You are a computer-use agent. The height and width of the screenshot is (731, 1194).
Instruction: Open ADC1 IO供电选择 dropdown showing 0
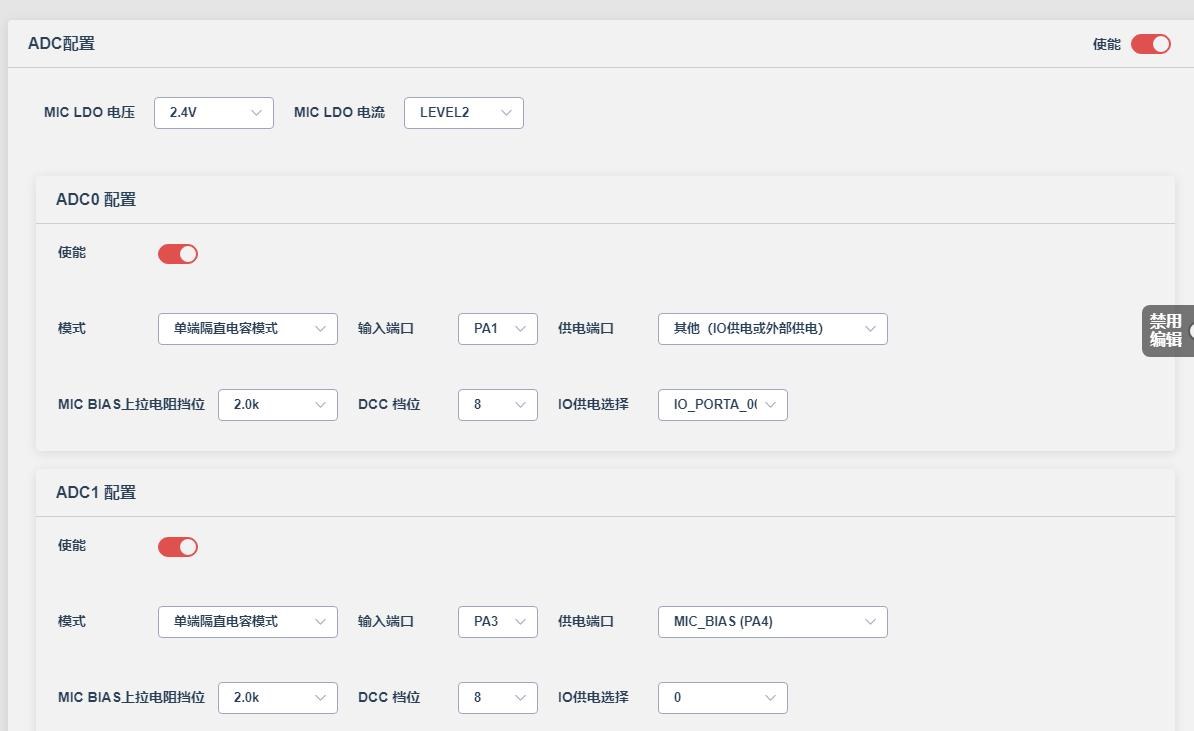[723, 698]
